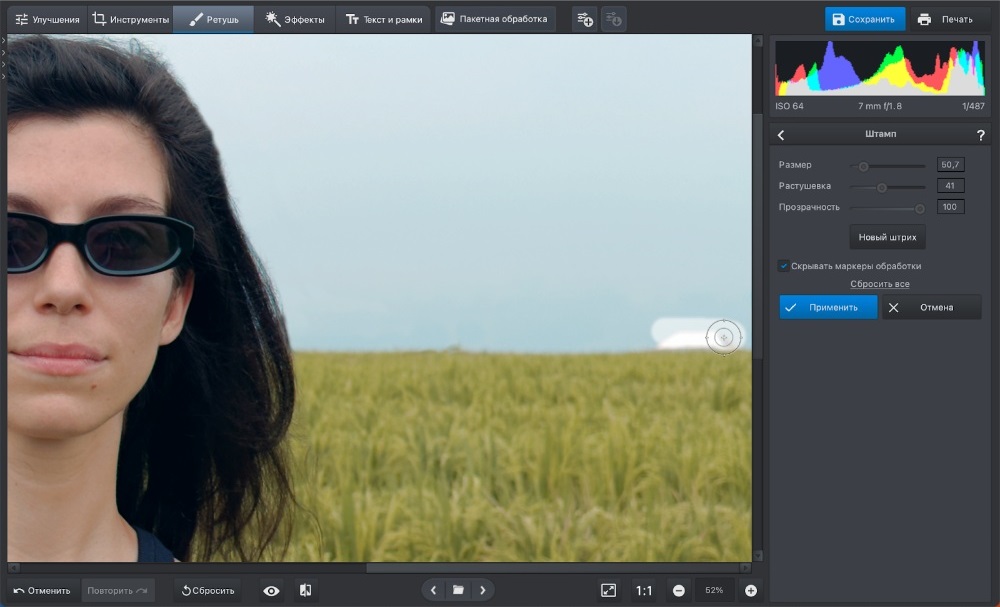Expand the top collapsed left-panel arrow
Image resolution: width=1000 pixels, height=607 pixels.
[4, 41]
